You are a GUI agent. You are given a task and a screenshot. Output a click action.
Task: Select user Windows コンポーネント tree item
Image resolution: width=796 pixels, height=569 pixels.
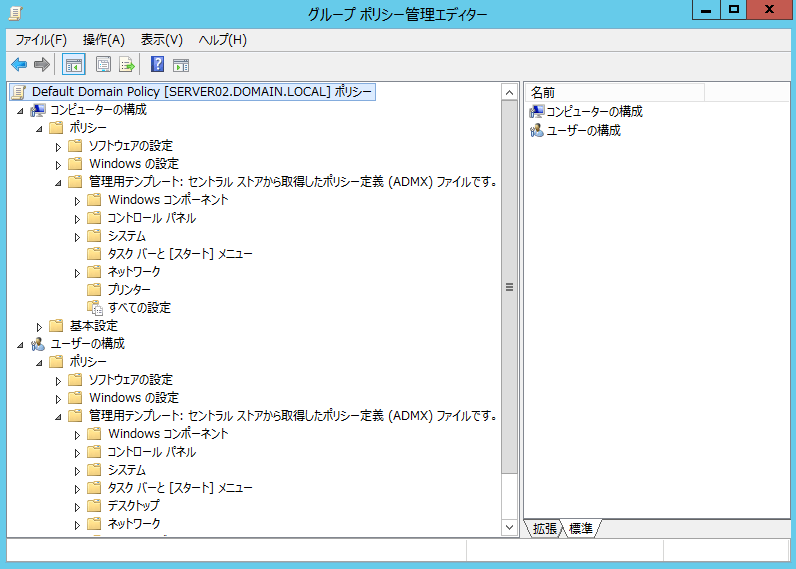(x=168, y=434)
